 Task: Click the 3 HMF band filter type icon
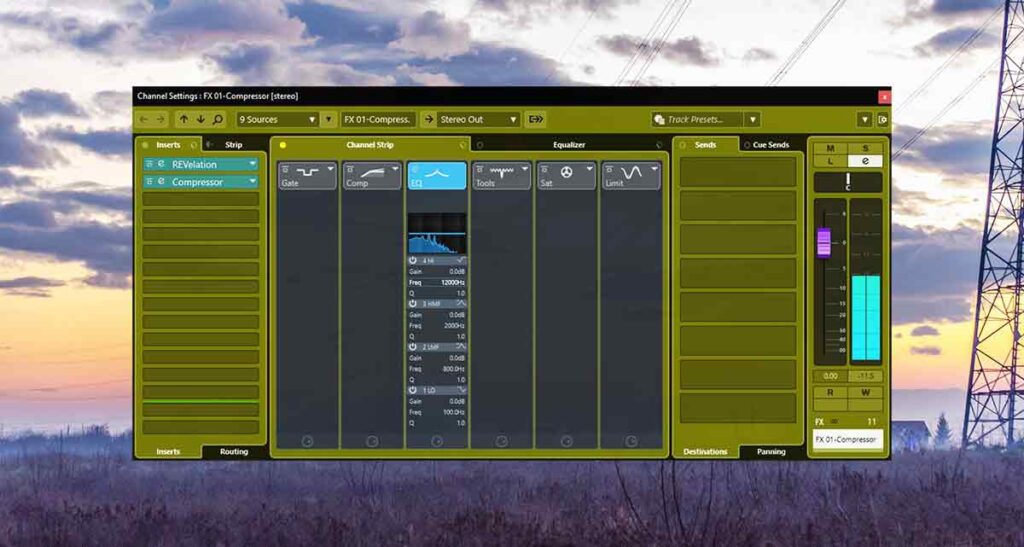(x=460, y=304)
